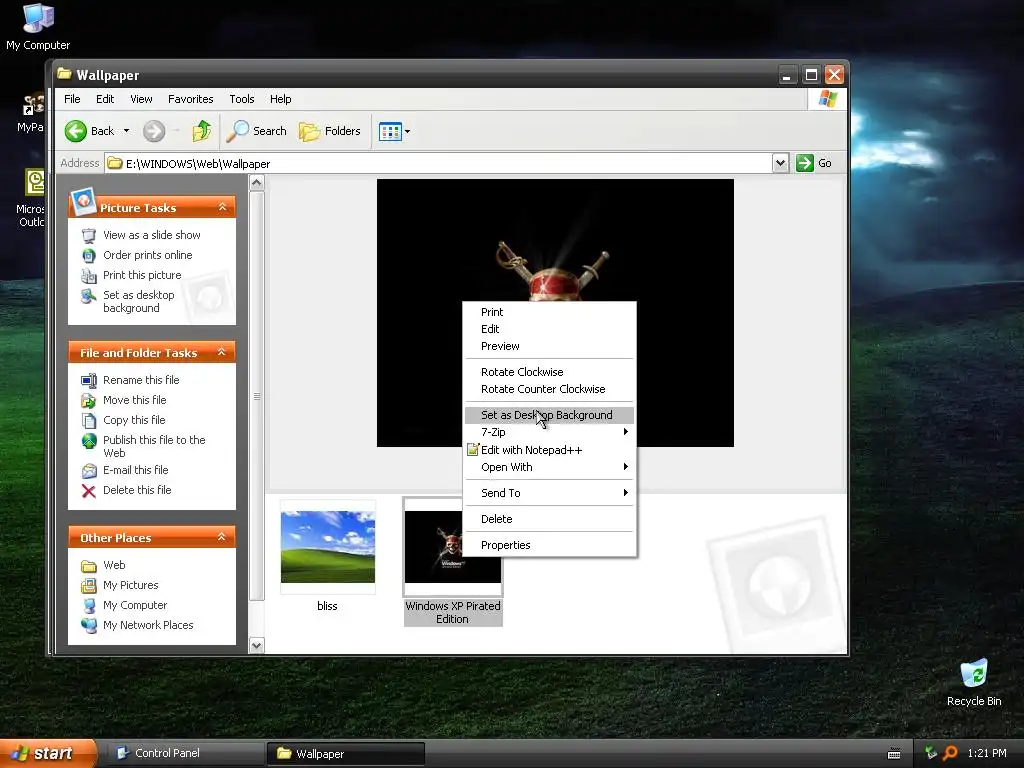Go up one folder level icon
This screenshot has height=768, width=1024.
(202, 131)
